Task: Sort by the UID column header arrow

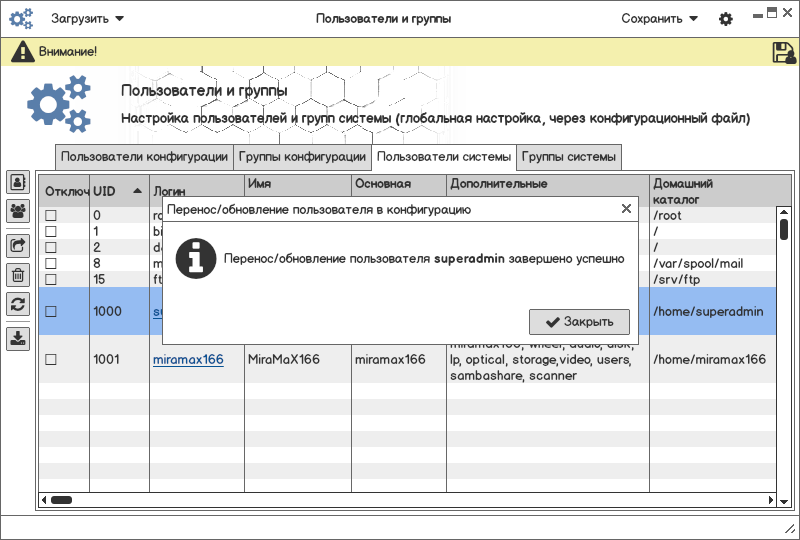Action: (137, 190)
